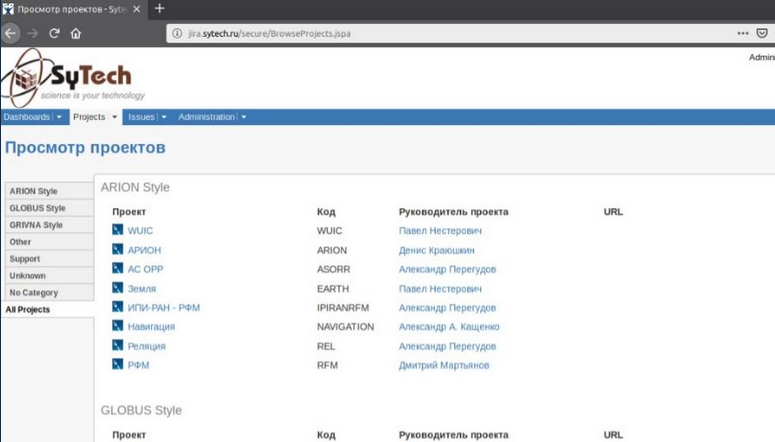Open project lead Денис Краюшкин's profile

[x=436, y=250]
